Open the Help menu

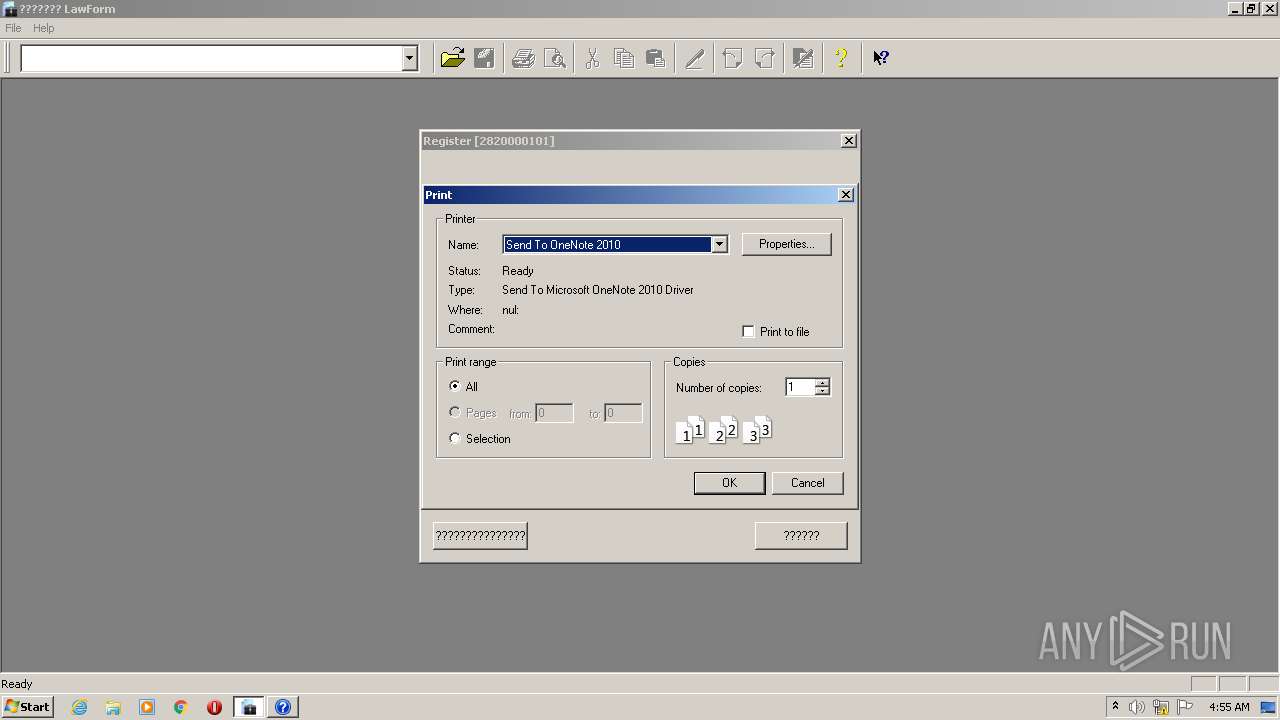pyautogui.click(x=43, y=28)
